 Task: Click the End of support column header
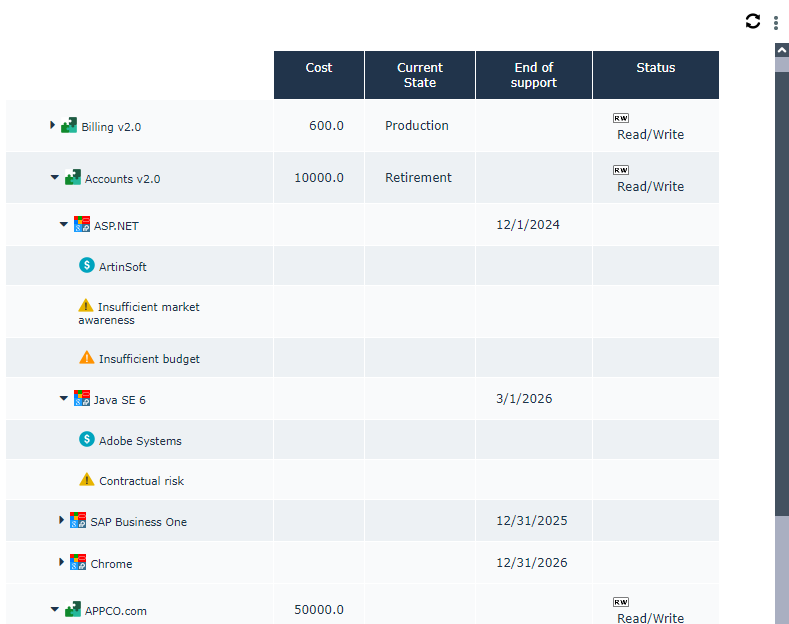pos(533,75)
